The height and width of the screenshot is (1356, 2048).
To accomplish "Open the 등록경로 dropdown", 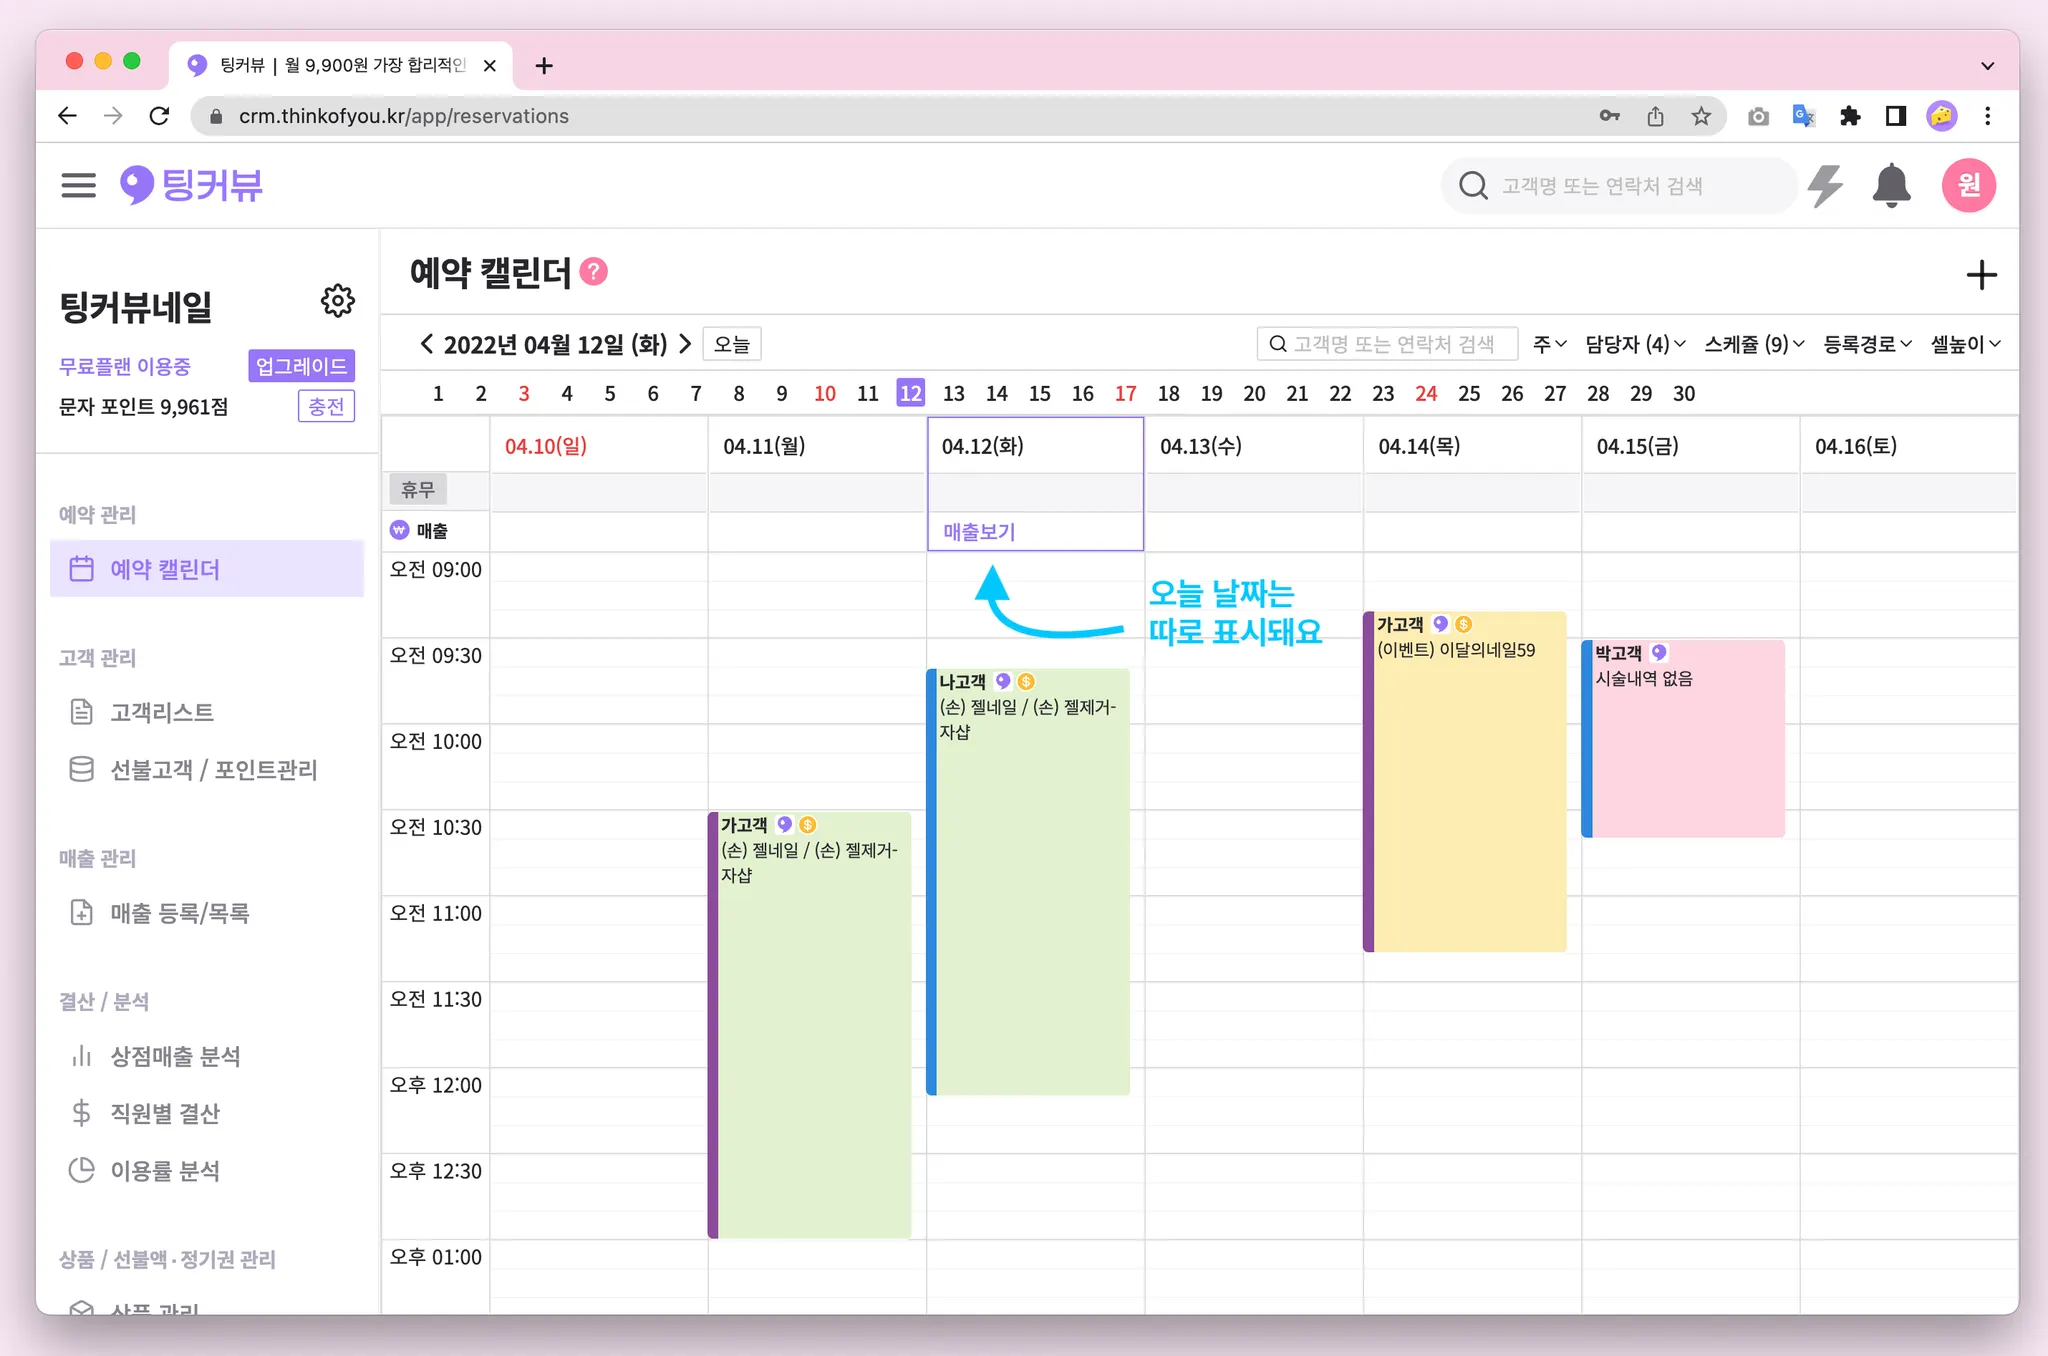I will coord(1867,344).
